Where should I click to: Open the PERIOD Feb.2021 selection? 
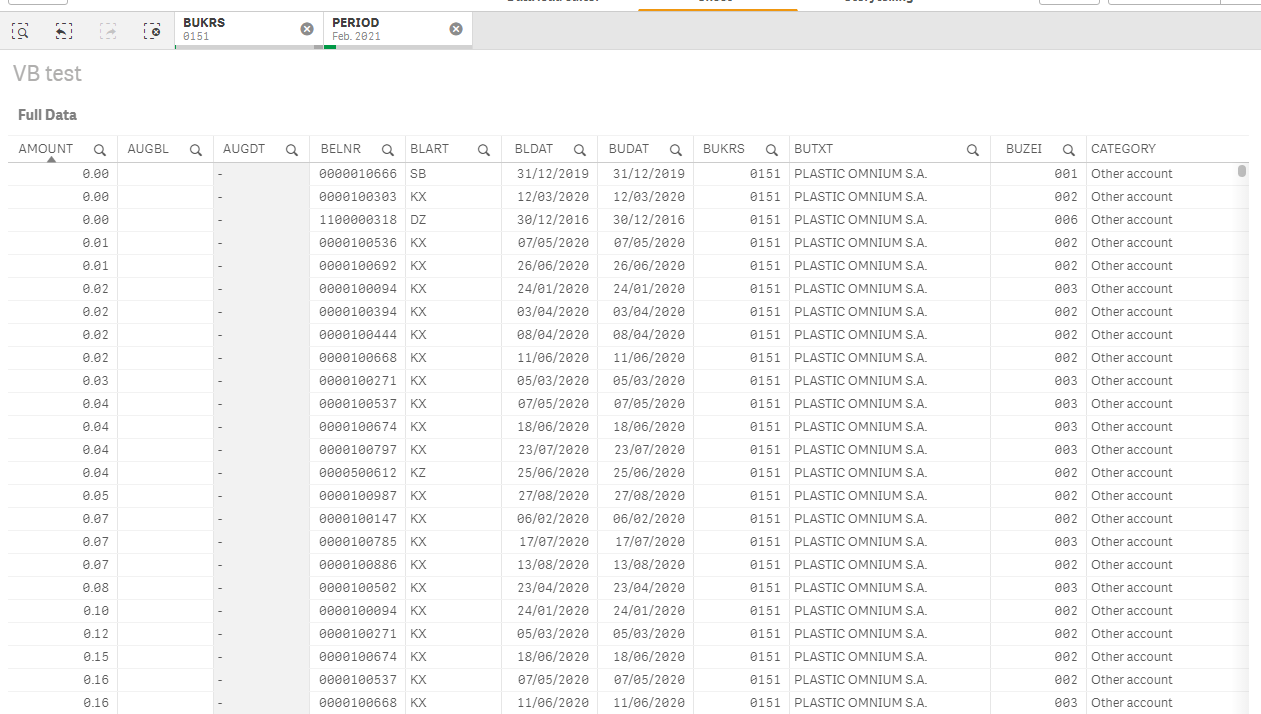(380, 28)
